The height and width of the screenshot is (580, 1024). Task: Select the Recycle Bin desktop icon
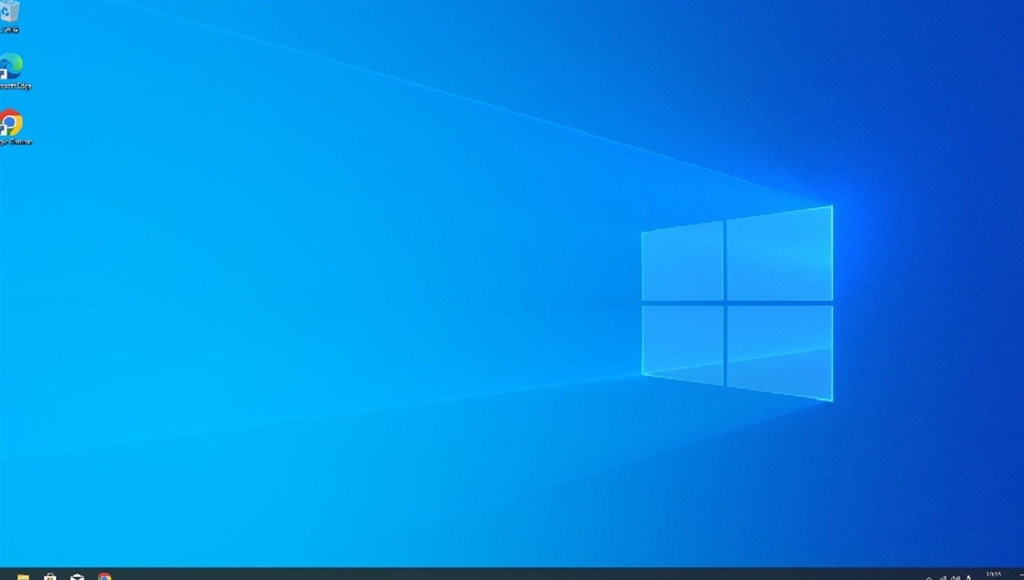point(9,16)
